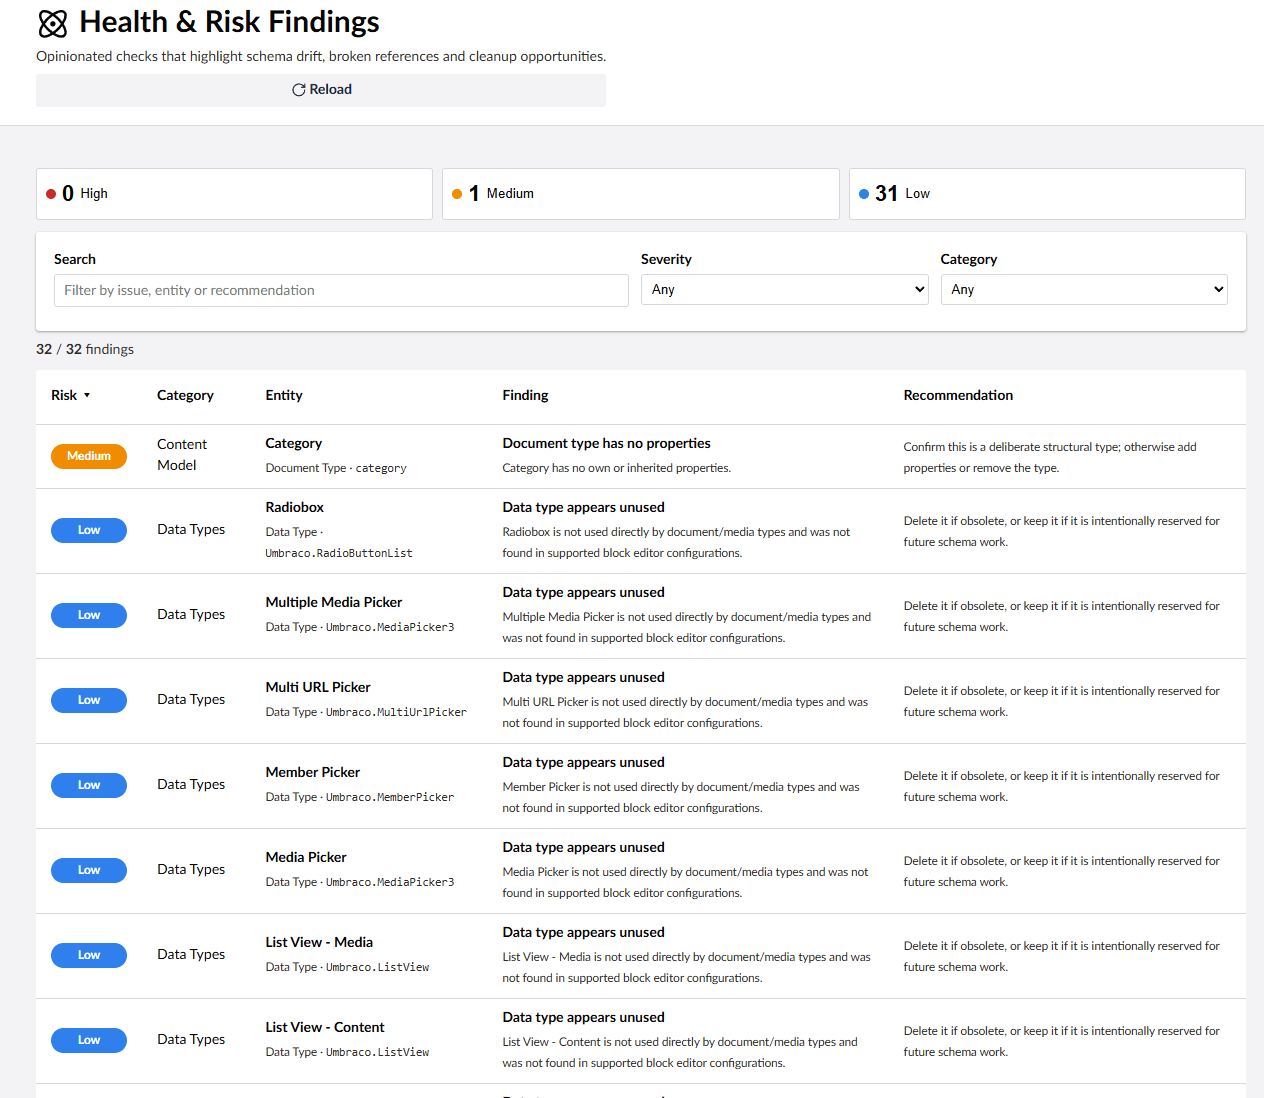Click the Low badge in Radiobox row
The image size is (1264, 1098).
[89, 531]
